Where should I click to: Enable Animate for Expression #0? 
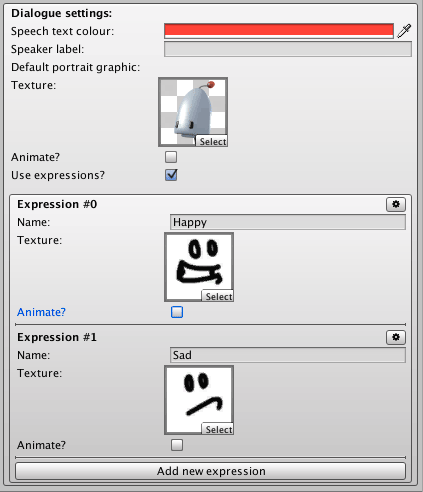point(177,312)
